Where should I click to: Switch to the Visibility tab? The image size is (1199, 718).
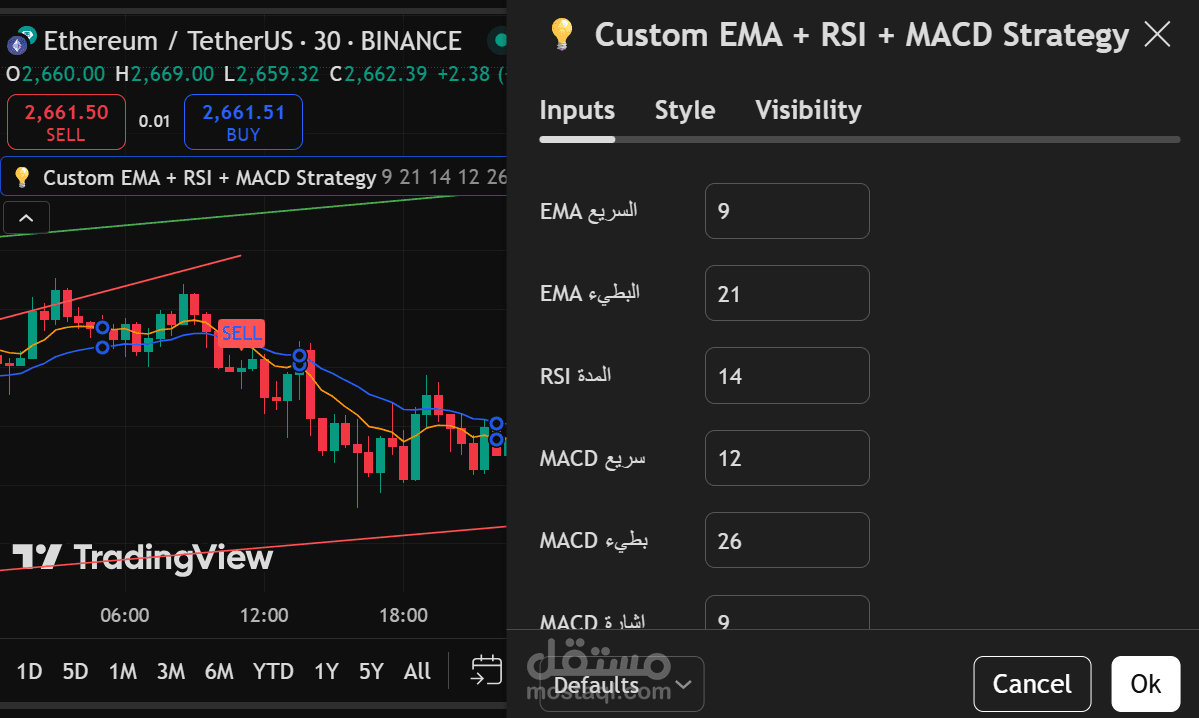808,110
